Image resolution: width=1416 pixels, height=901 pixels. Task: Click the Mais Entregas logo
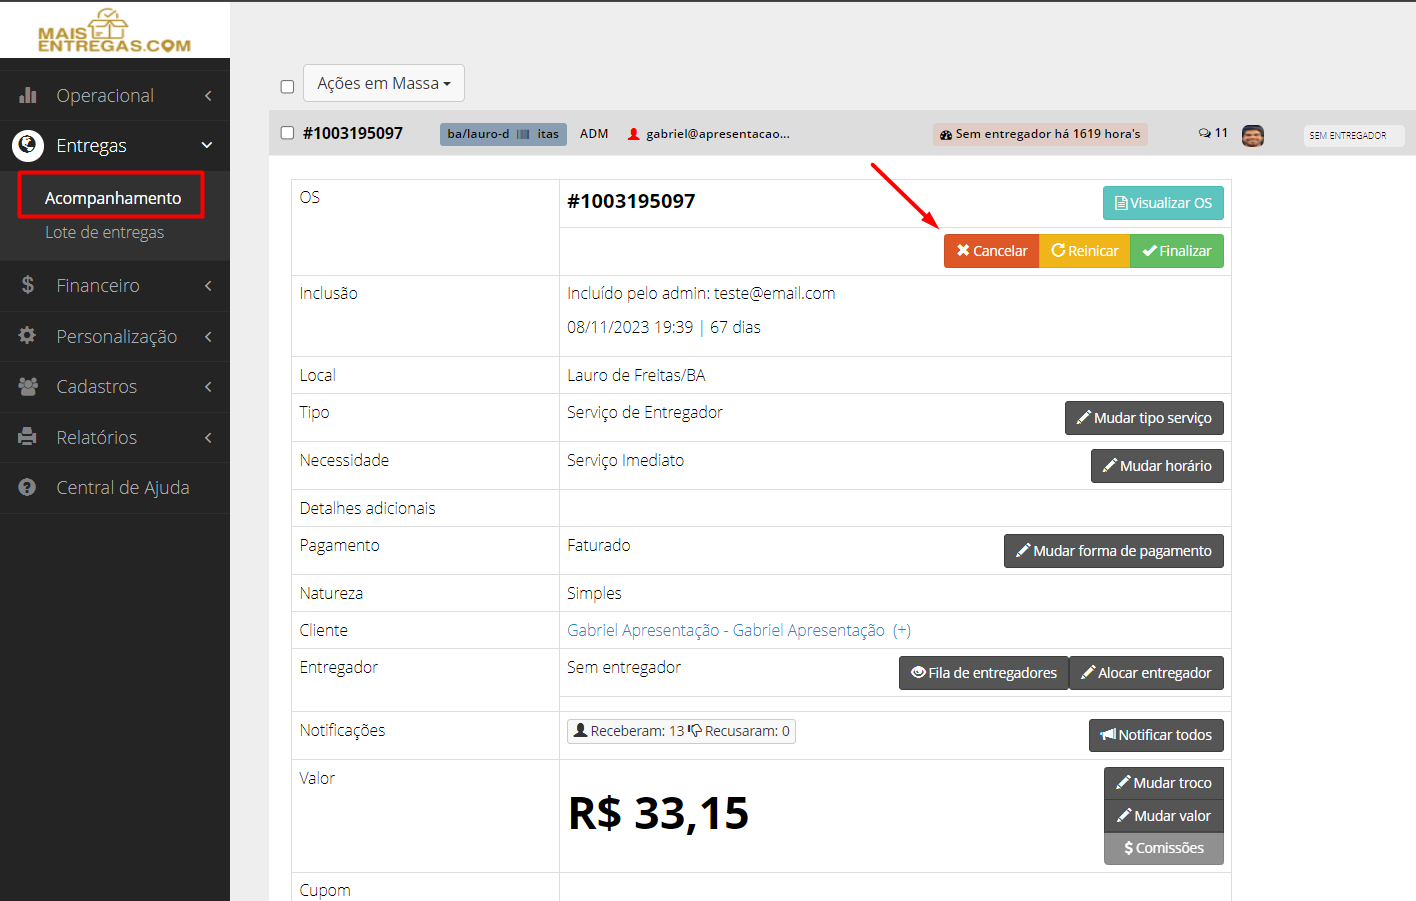coord(114,31)
